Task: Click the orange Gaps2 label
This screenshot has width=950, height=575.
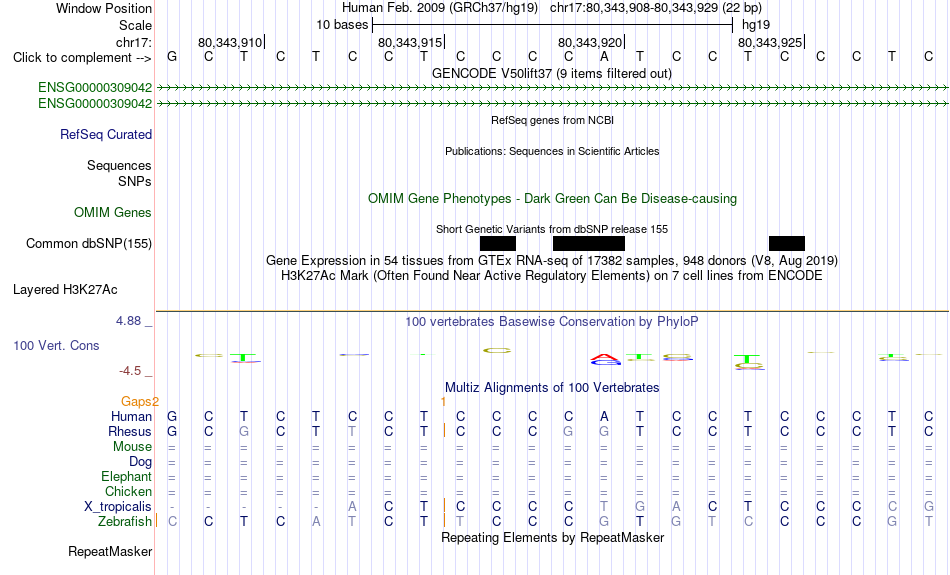Action: (139, 401)
